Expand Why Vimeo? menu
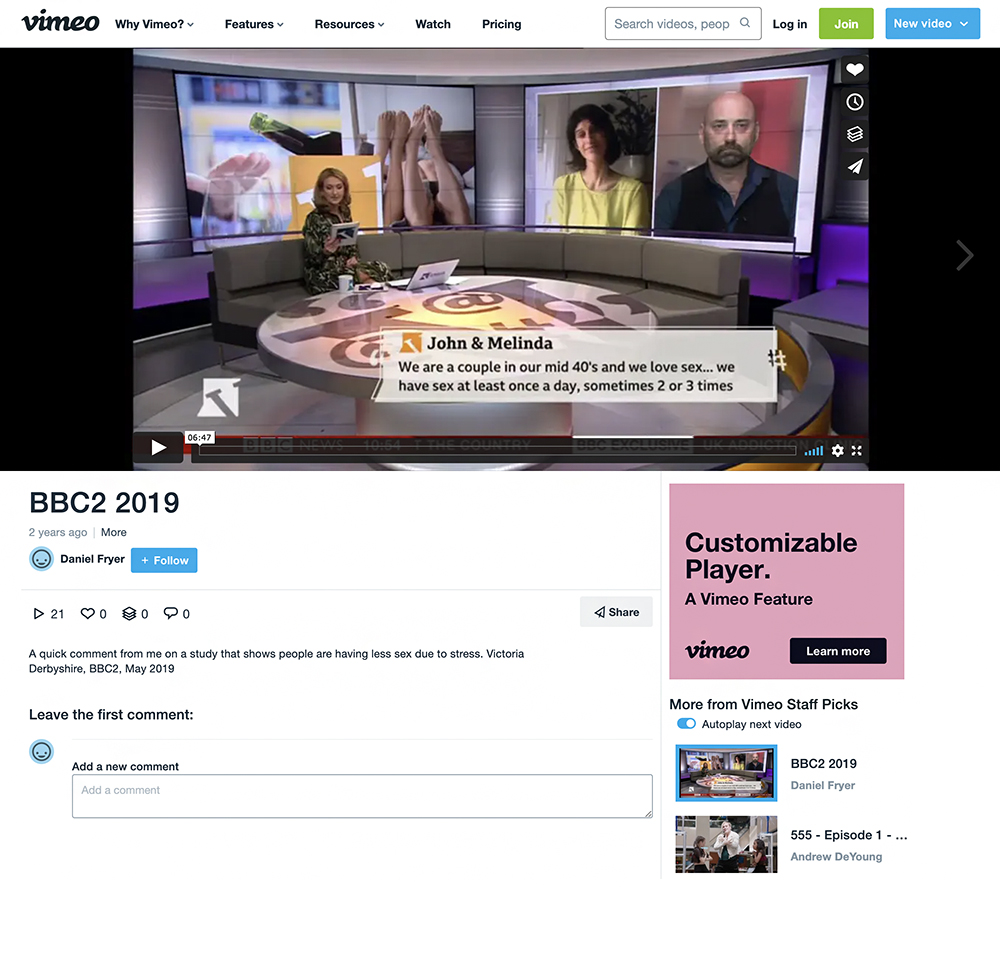 pos(154,24)
